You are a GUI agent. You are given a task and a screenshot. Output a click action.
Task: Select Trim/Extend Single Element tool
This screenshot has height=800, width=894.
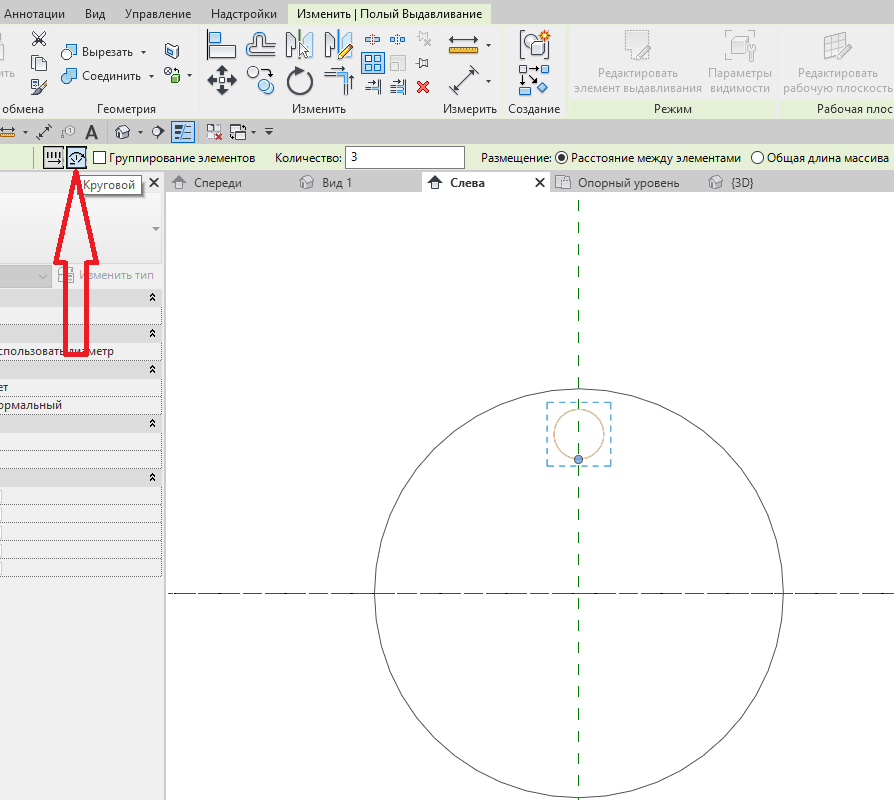pos(373,87)
